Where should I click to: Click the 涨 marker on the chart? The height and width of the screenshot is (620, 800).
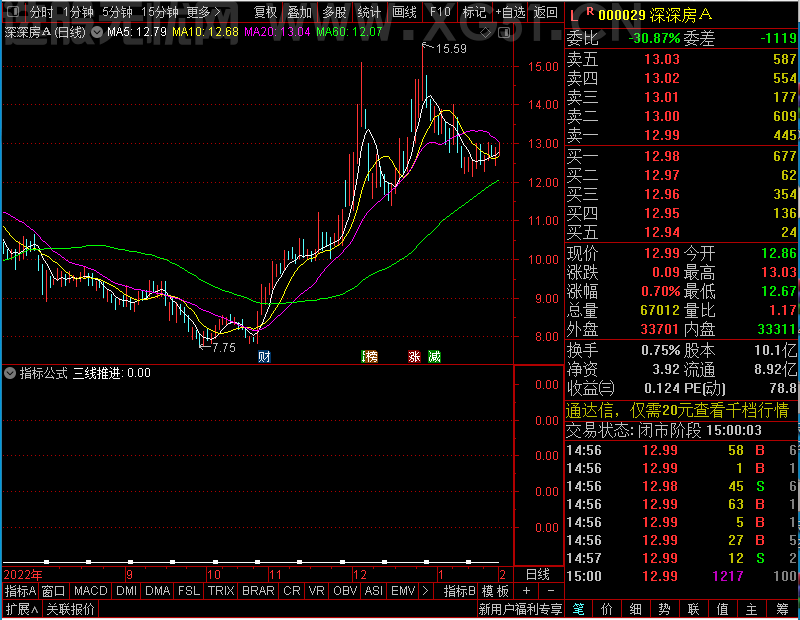(414, 356)
